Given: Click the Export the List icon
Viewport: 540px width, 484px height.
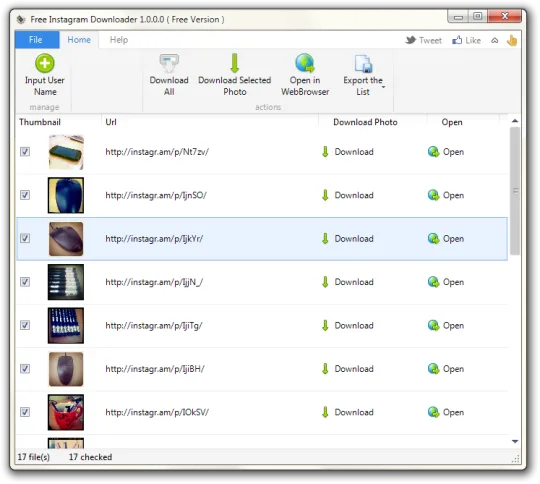Looking at the screenshot, I should (x=363, y=63).
